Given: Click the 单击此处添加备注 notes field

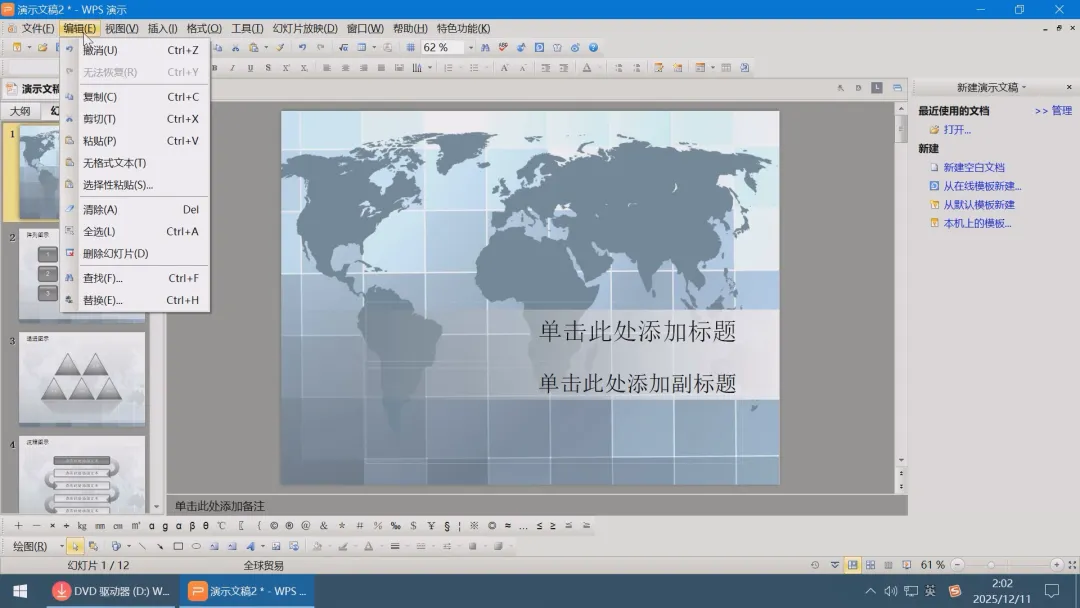Looking at the screenshot, I should click(x=537, y=506).
